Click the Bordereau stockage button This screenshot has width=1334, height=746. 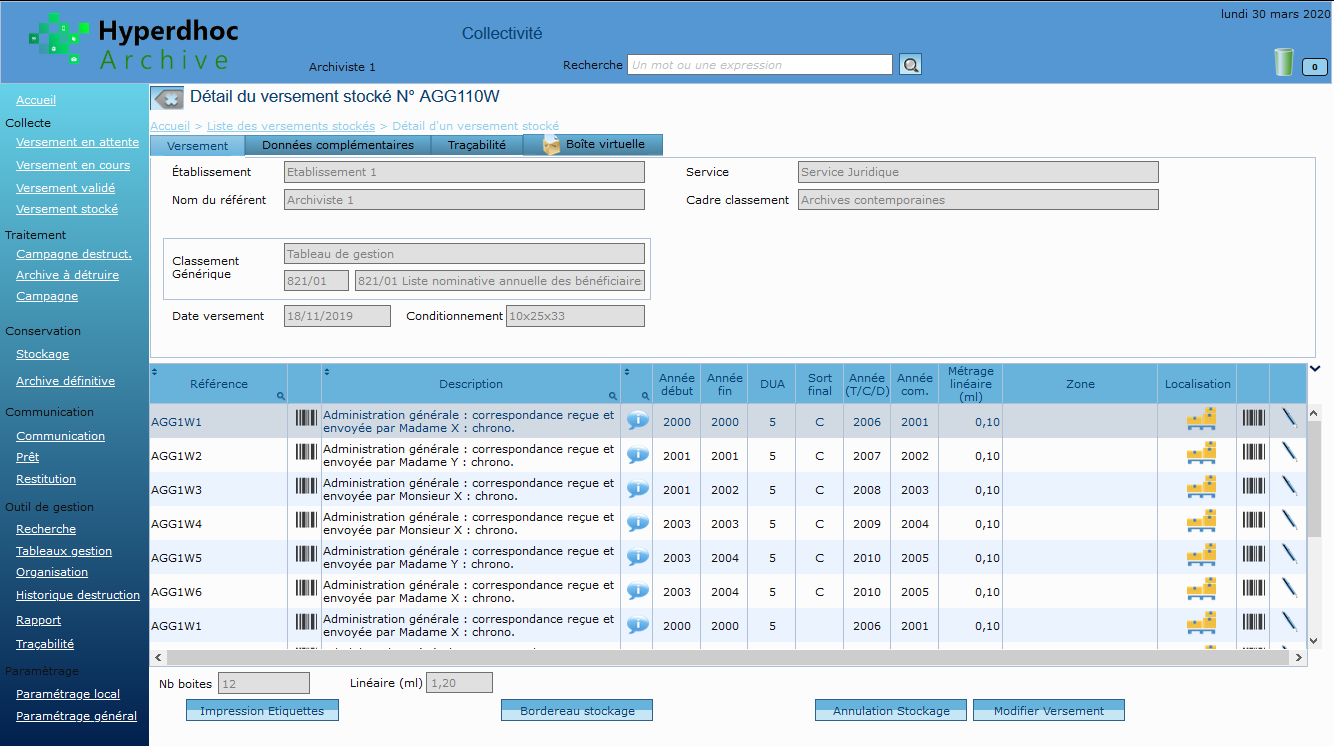[577, 710]
